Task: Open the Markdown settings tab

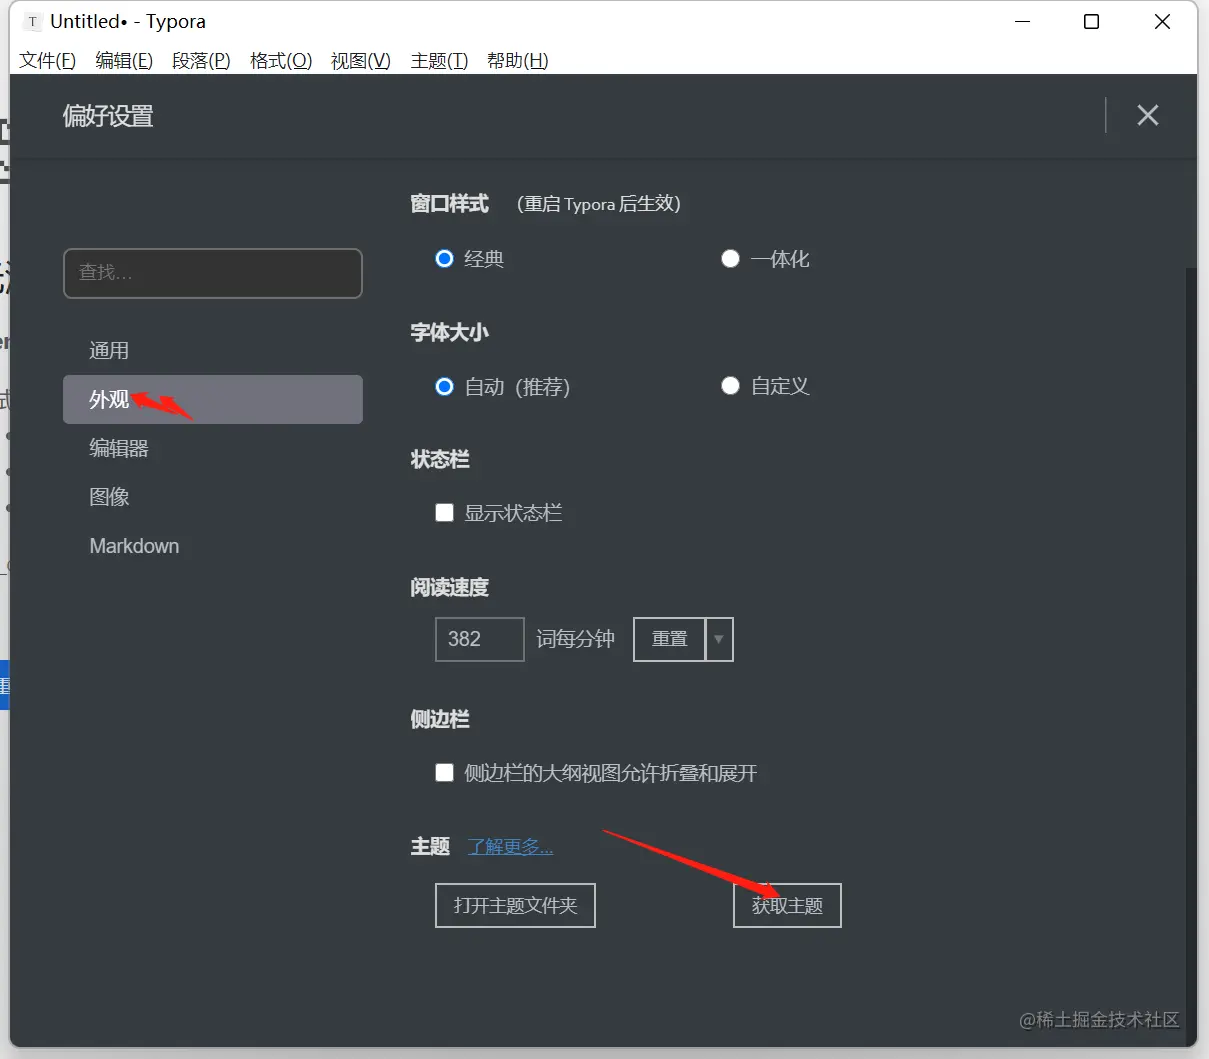Action: (213, 546)
